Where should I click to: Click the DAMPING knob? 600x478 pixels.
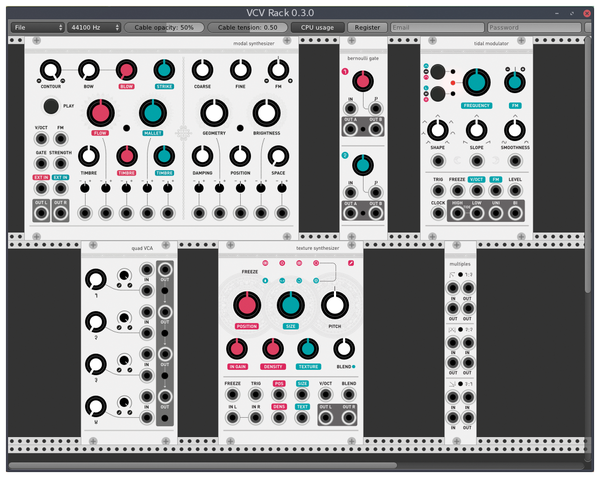pyautogui.click(x=202, y=156)
